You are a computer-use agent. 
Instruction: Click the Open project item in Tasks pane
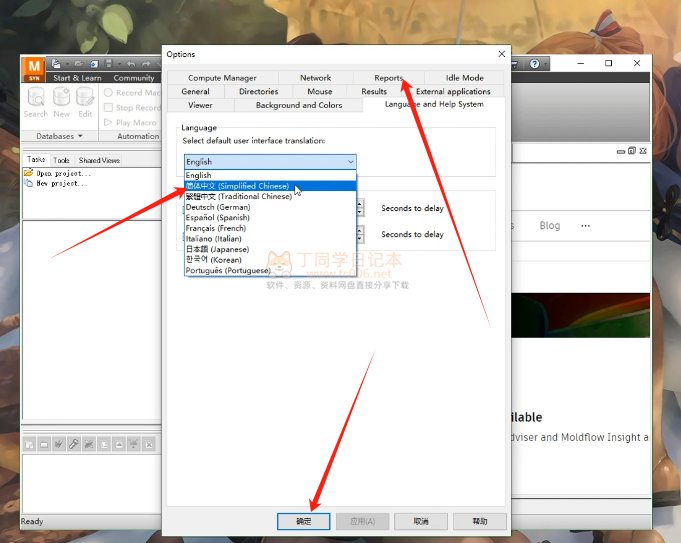56,173
